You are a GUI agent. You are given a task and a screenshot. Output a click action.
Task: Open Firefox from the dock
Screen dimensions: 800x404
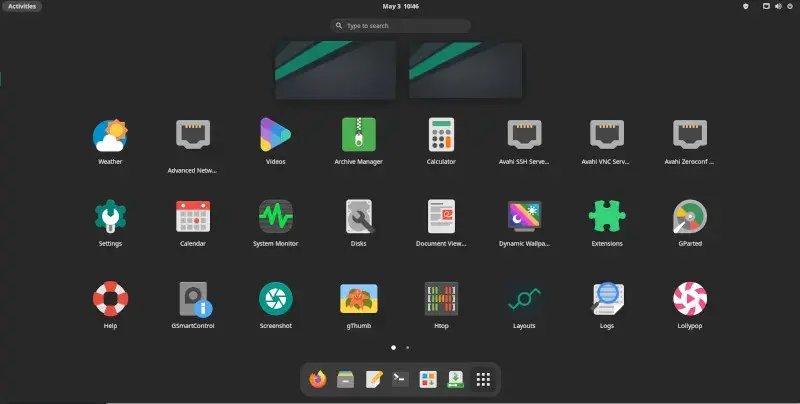[319, 379]
